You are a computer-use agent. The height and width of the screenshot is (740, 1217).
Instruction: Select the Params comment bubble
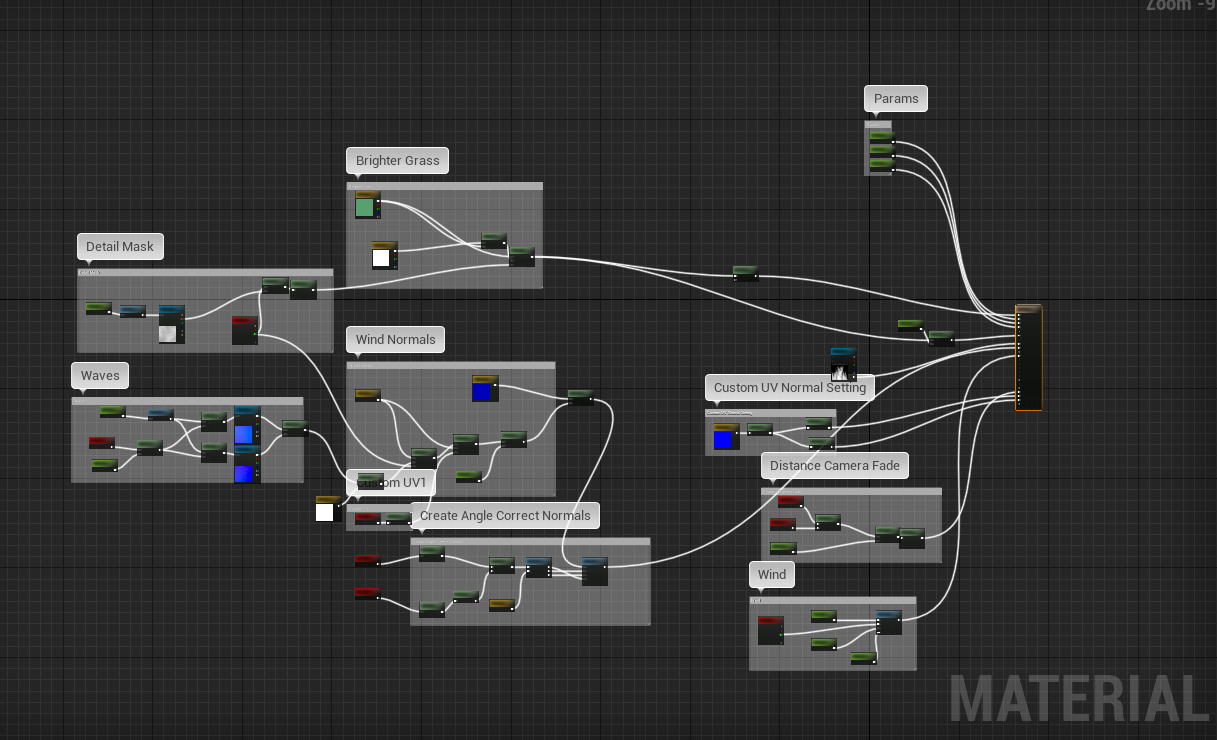coord(896,98)
